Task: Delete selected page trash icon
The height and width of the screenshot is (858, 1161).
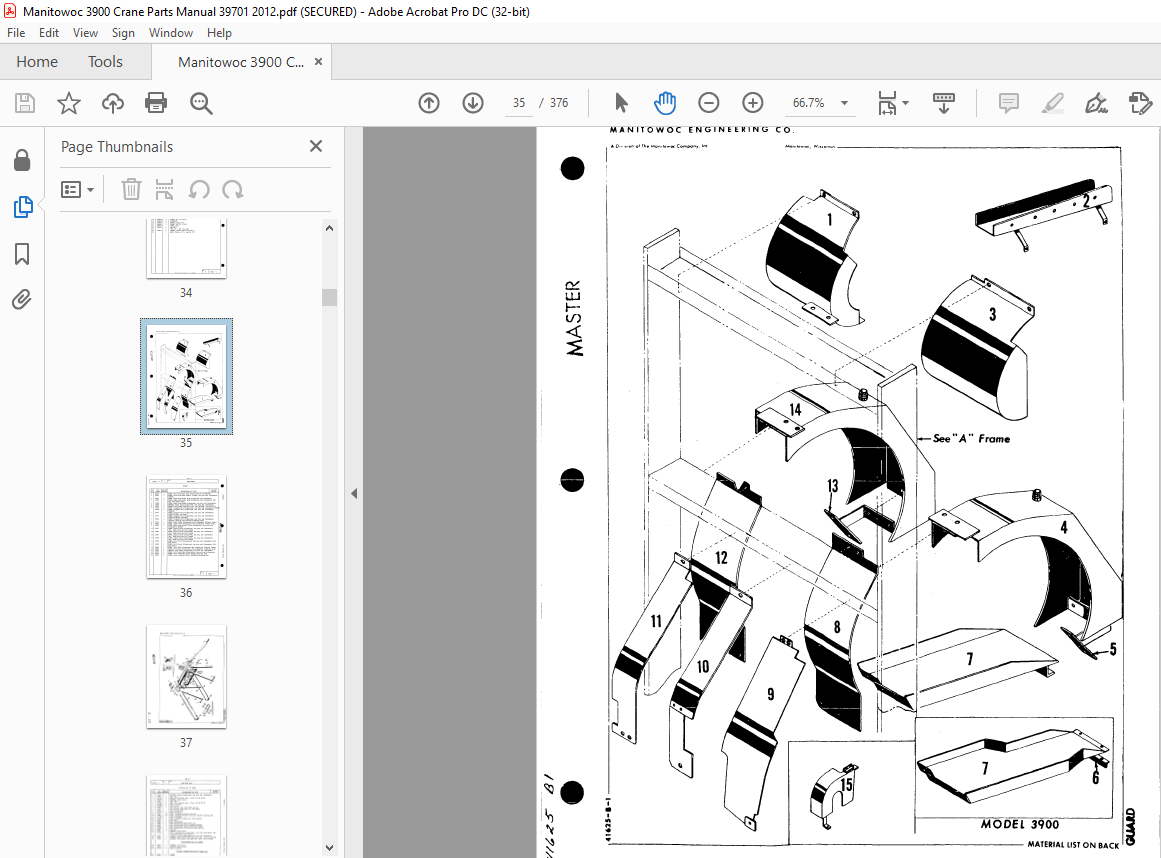Action: coord(131,190)
